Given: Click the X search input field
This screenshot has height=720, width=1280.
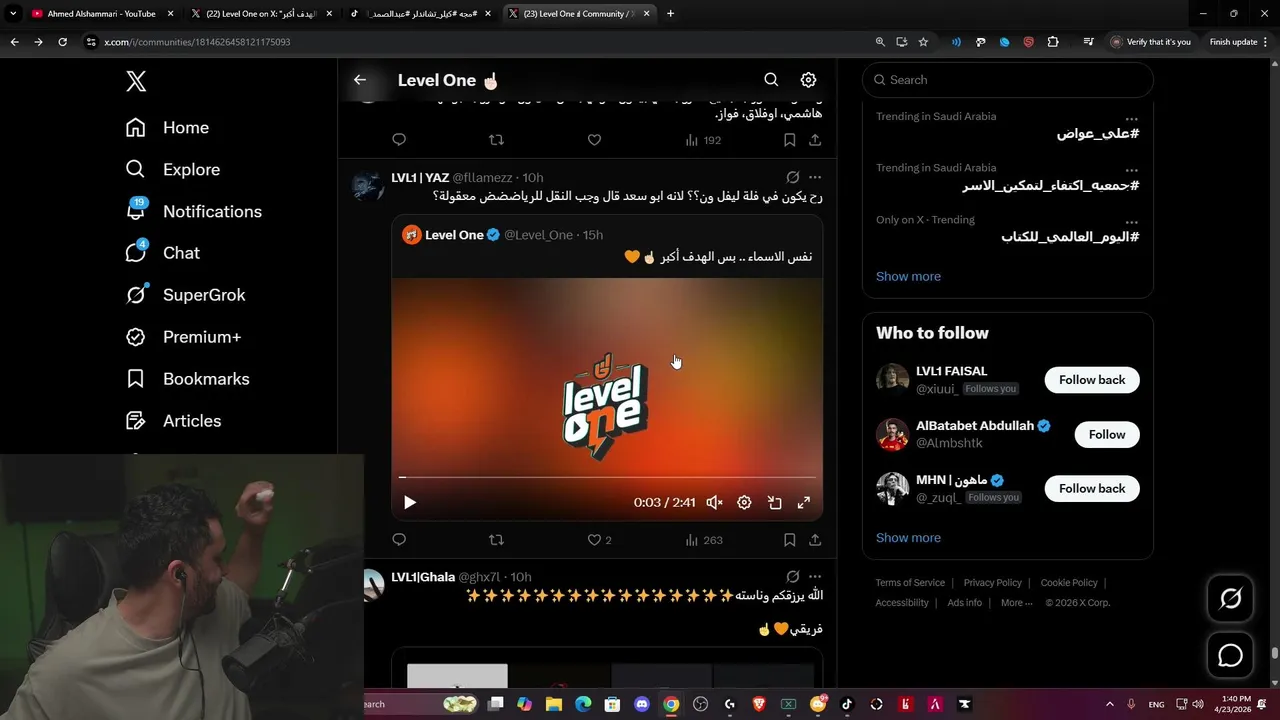Looking at the screenshot, I should click(1008, 80).
